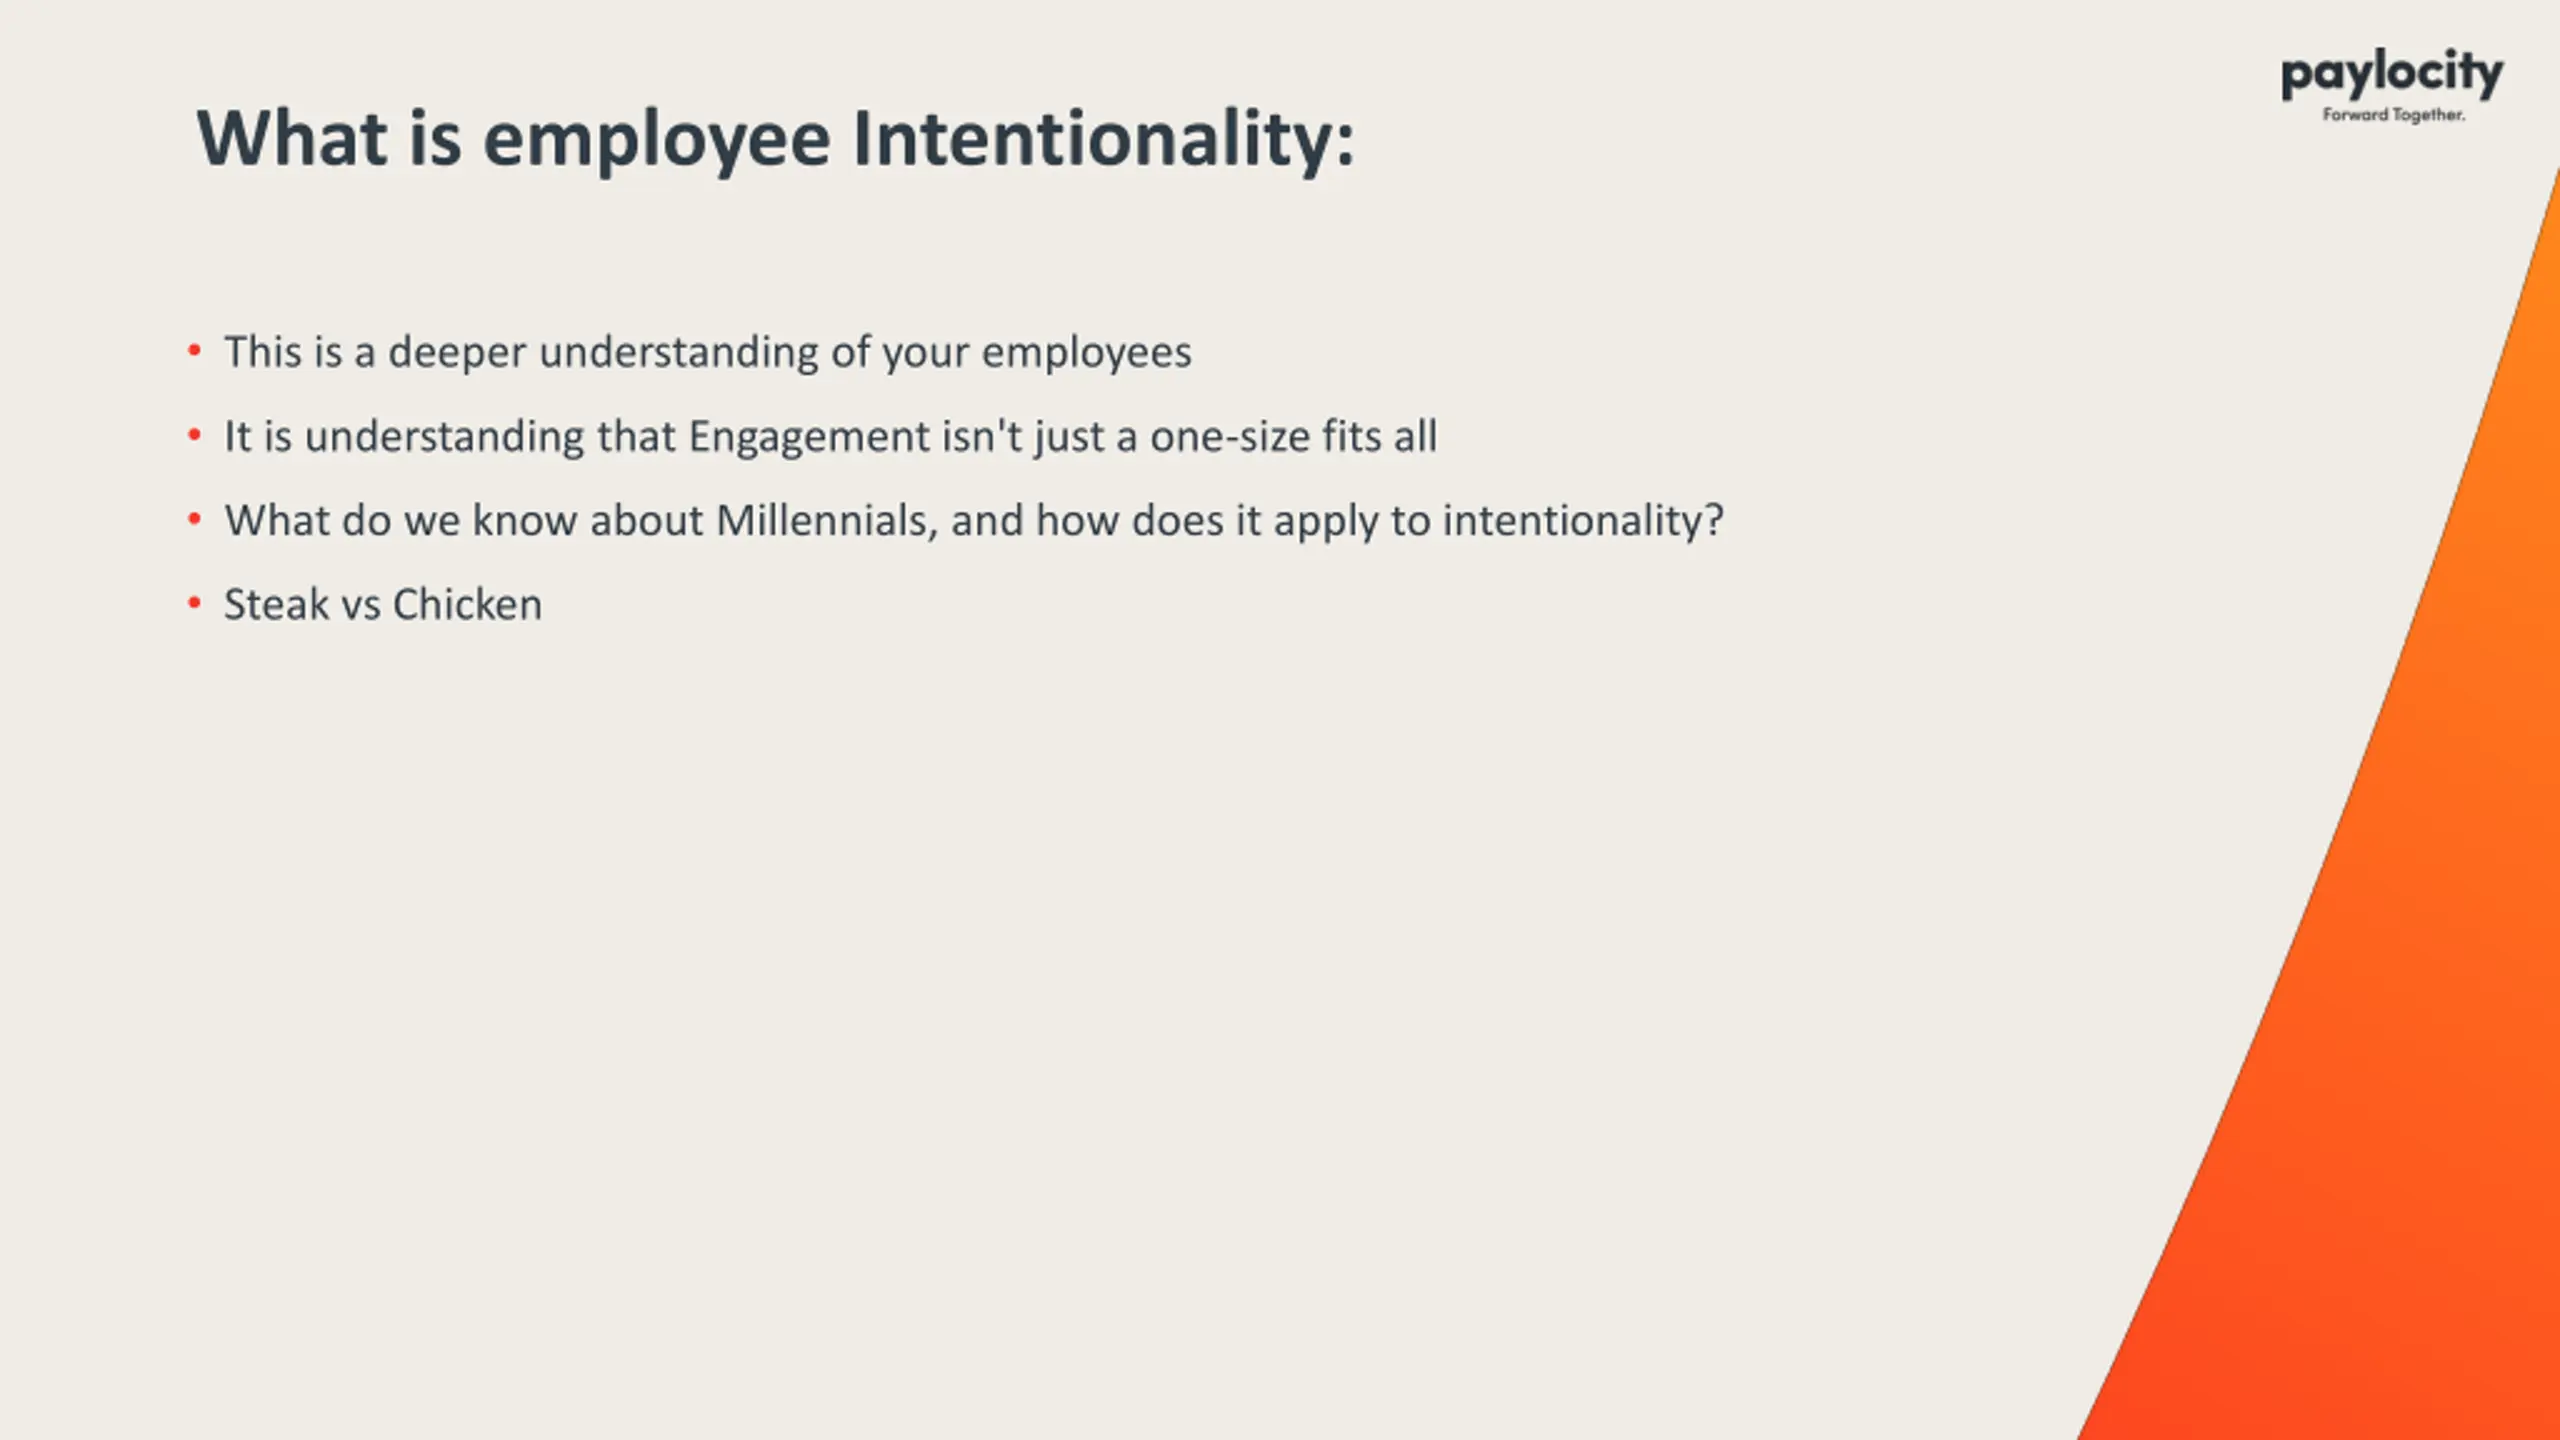Click the word 'intentionality?' ending third bullet
The image size is (2560, 1440).
click(1584, 522)
